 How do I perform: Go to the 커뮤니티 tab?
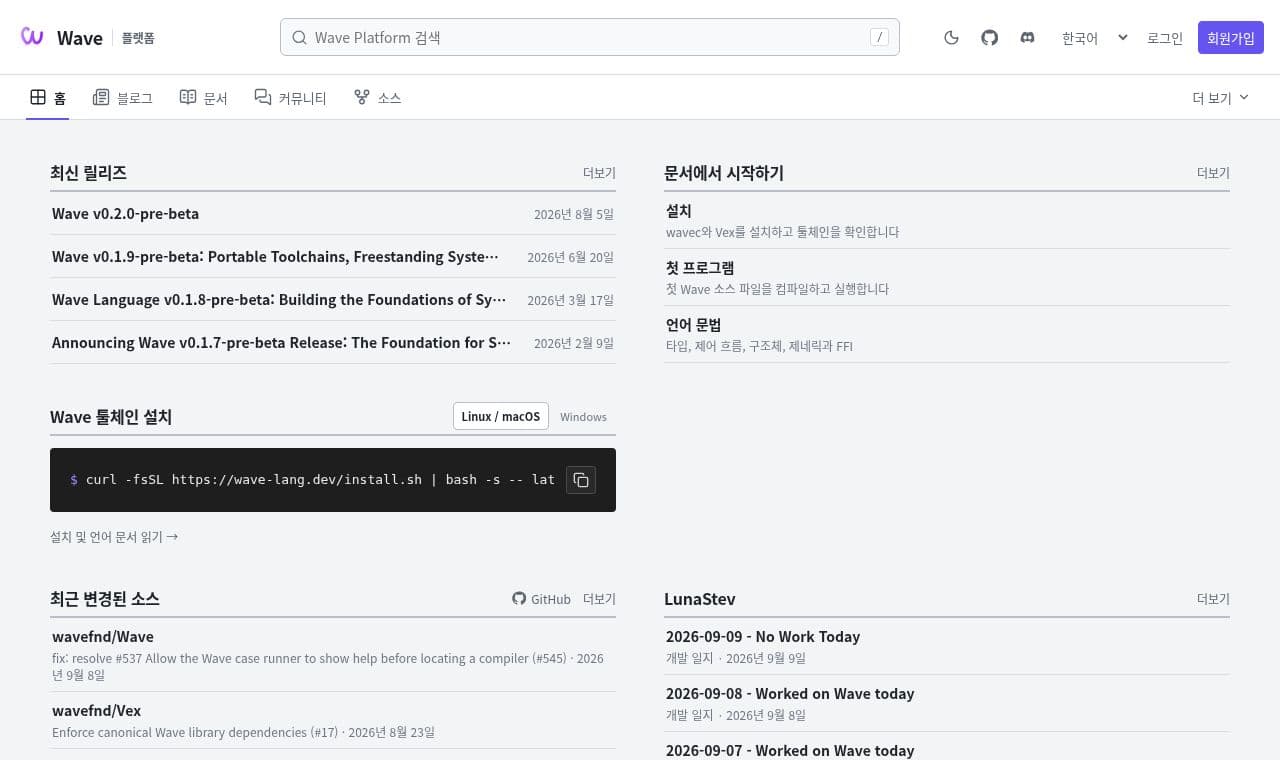point(290,98)
